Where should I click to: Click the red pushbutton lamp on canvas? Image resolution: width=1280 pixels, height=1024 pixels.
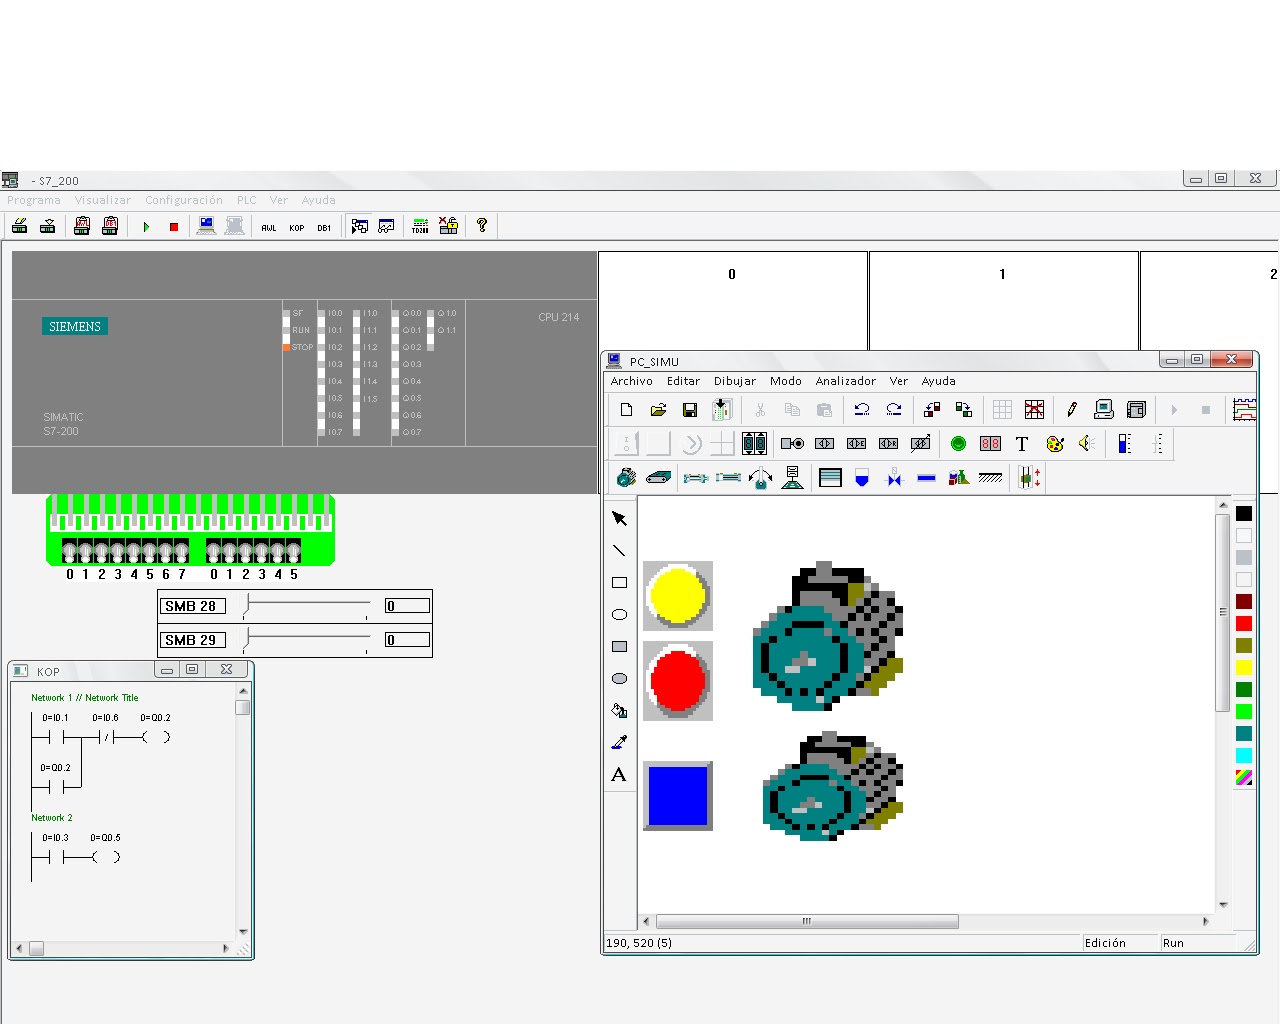678,681
